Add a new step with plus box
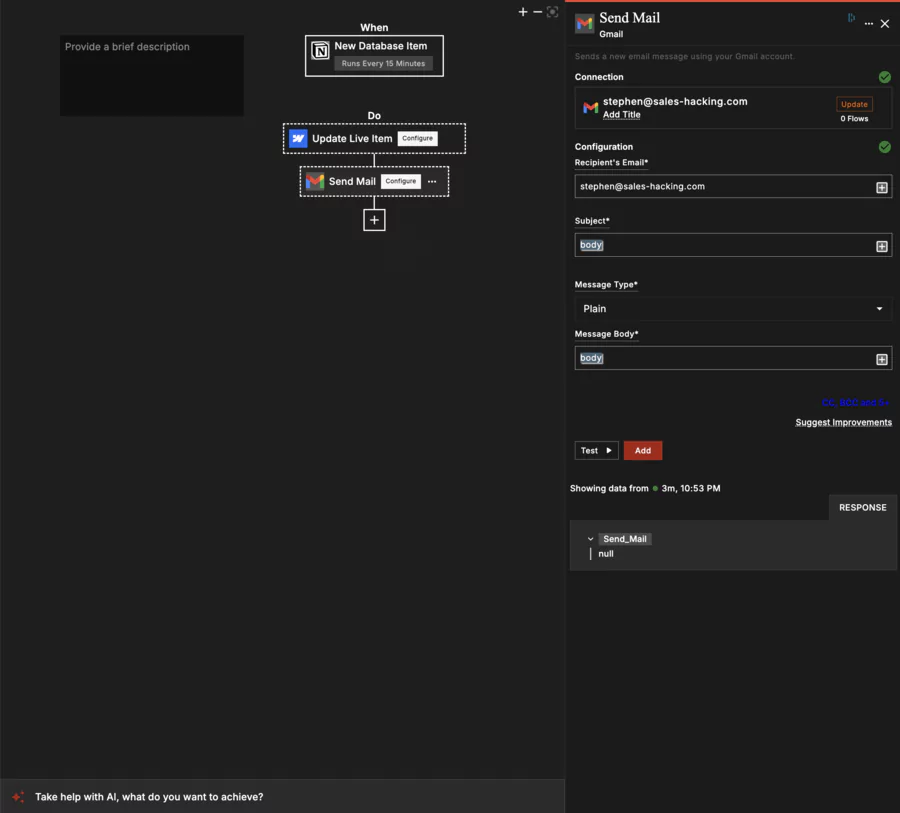Image resolution: width=900 pixels, height=813 pixels. [x=374, y=220]
